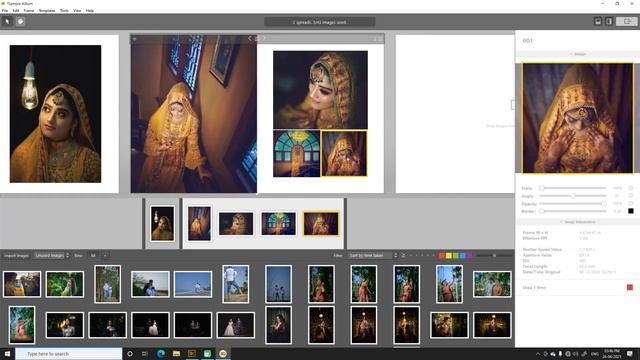Launch Microsoft Edge from taskbar
Viewport: 640px width, 360px height.
(160, 354)
